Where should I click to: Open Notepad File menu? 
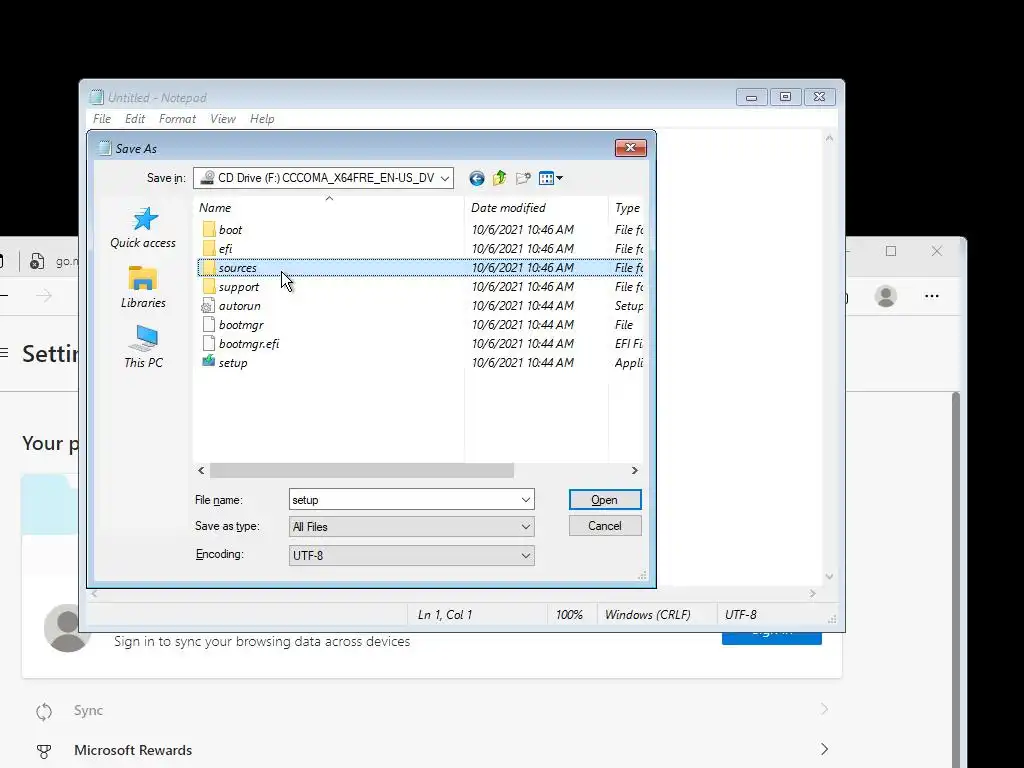point(102,119)
